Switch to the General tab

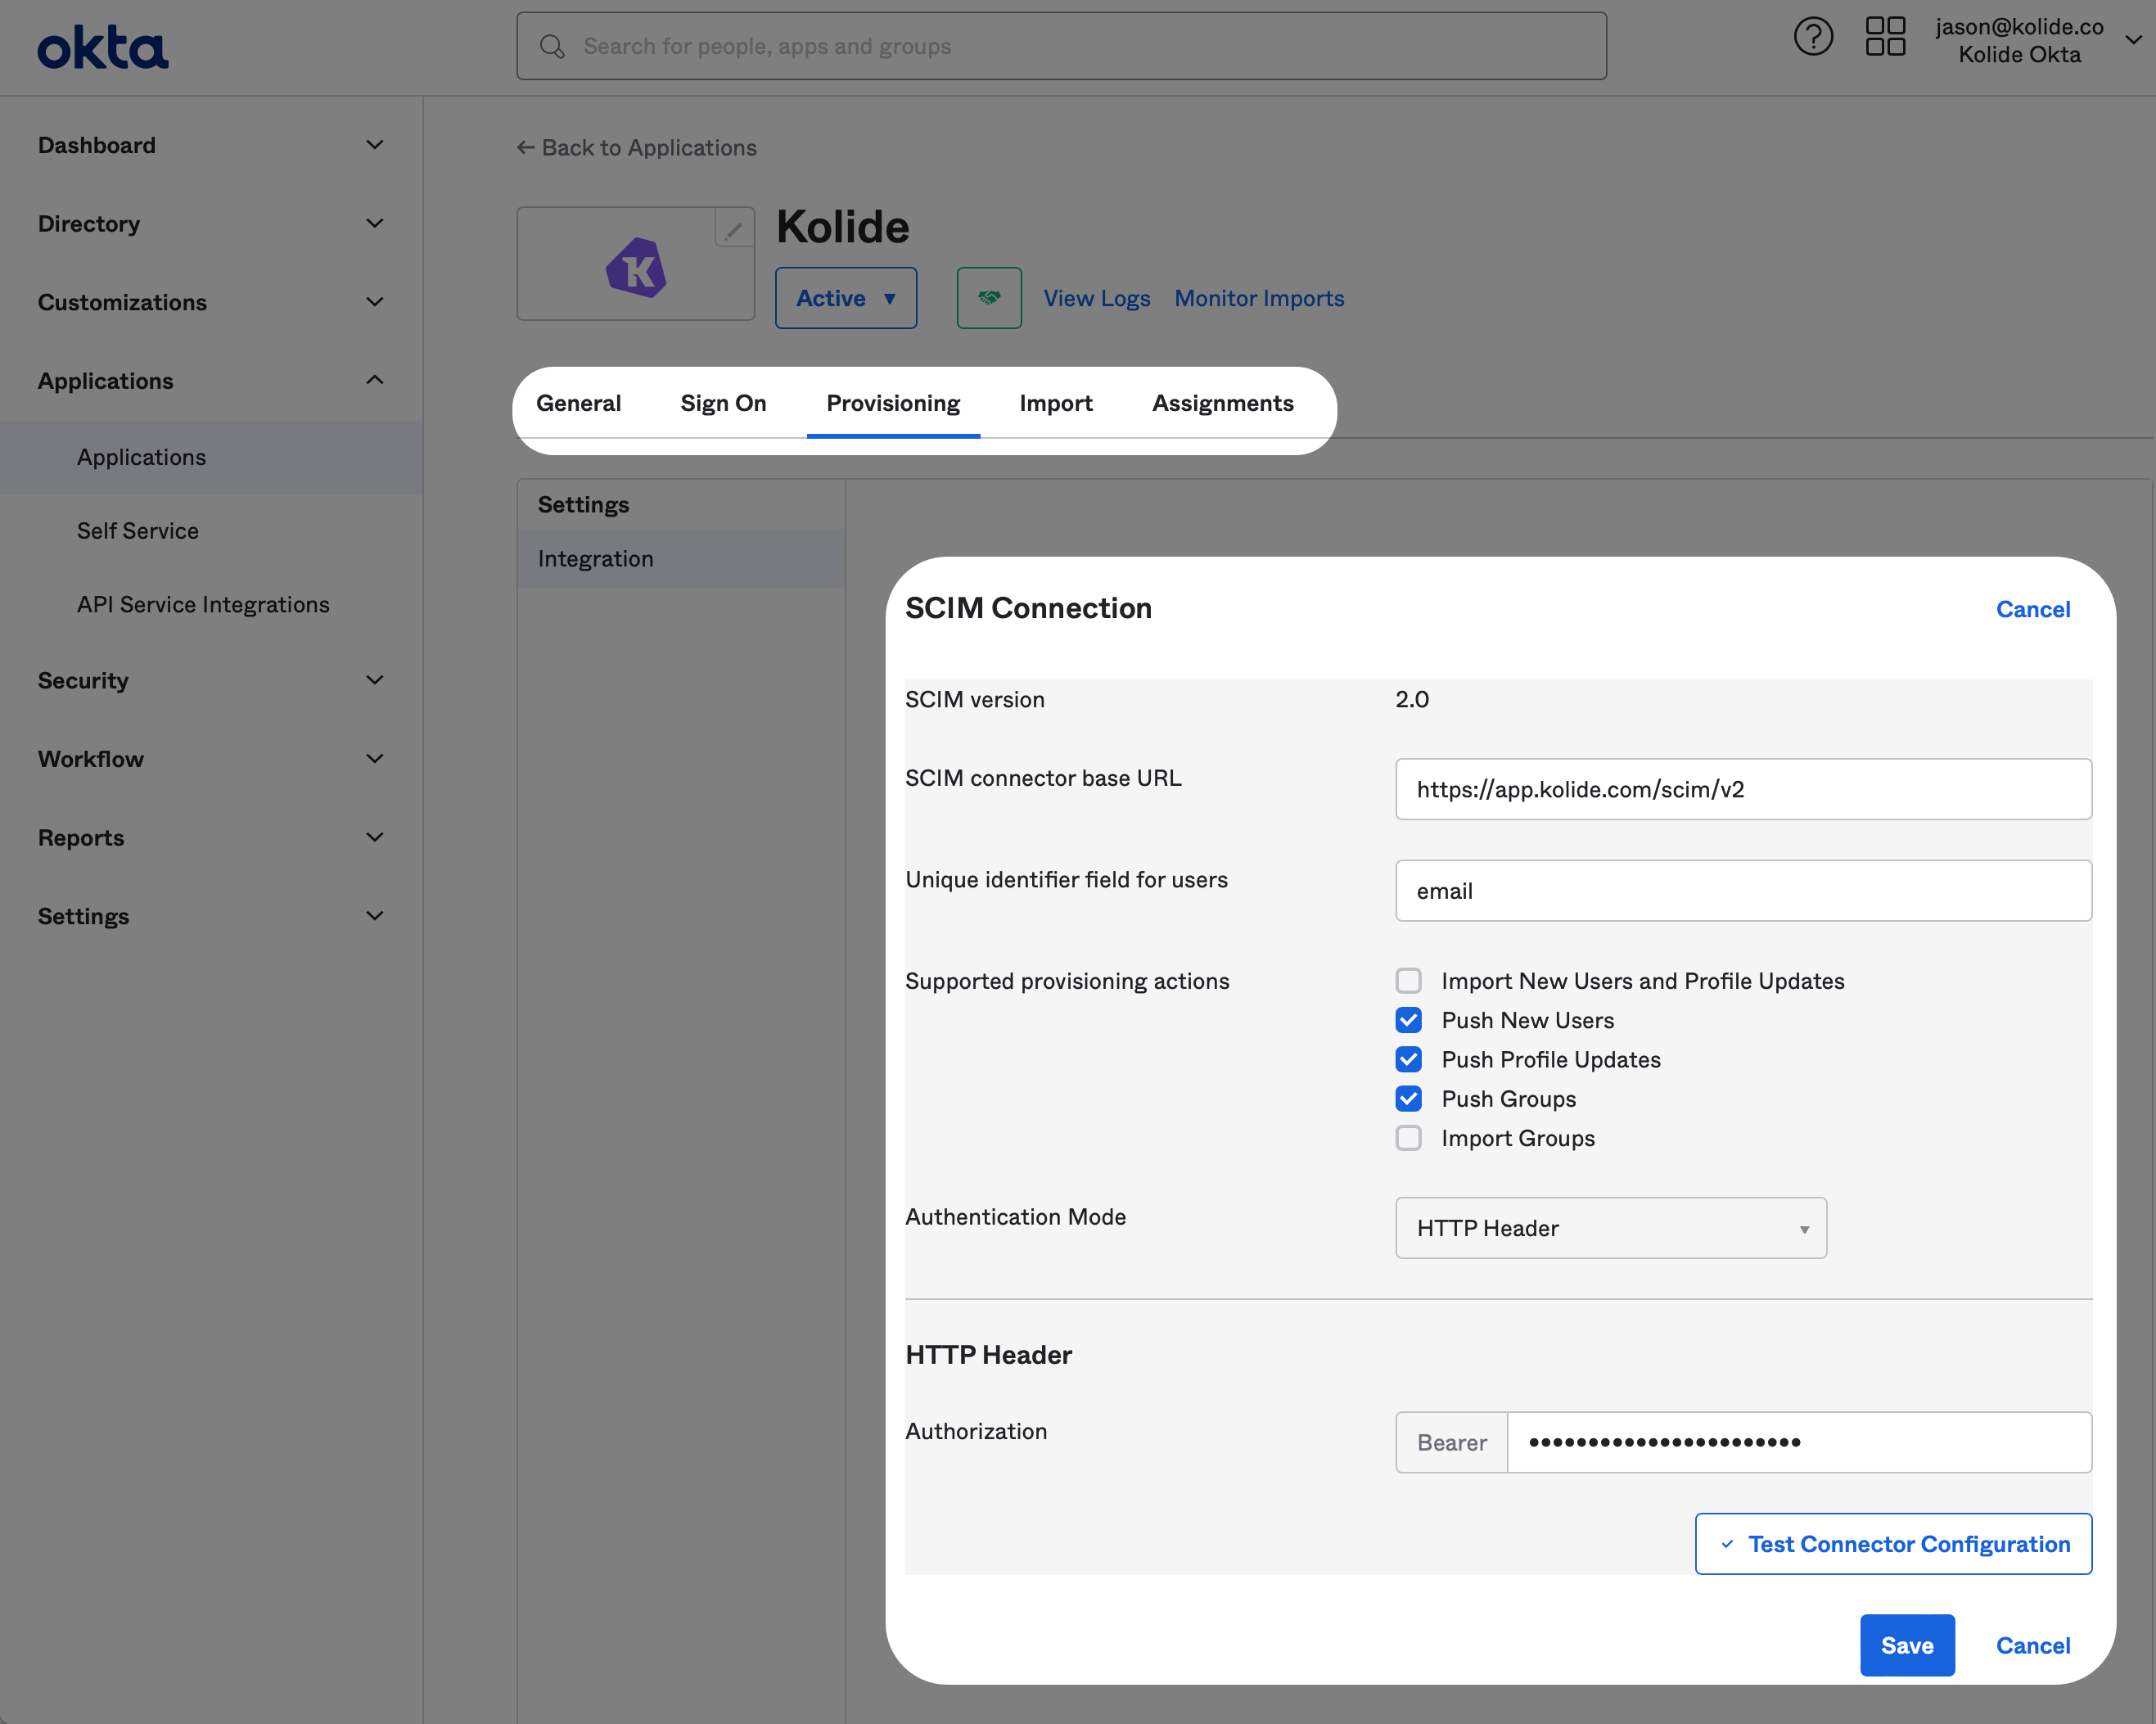[578, 403]
